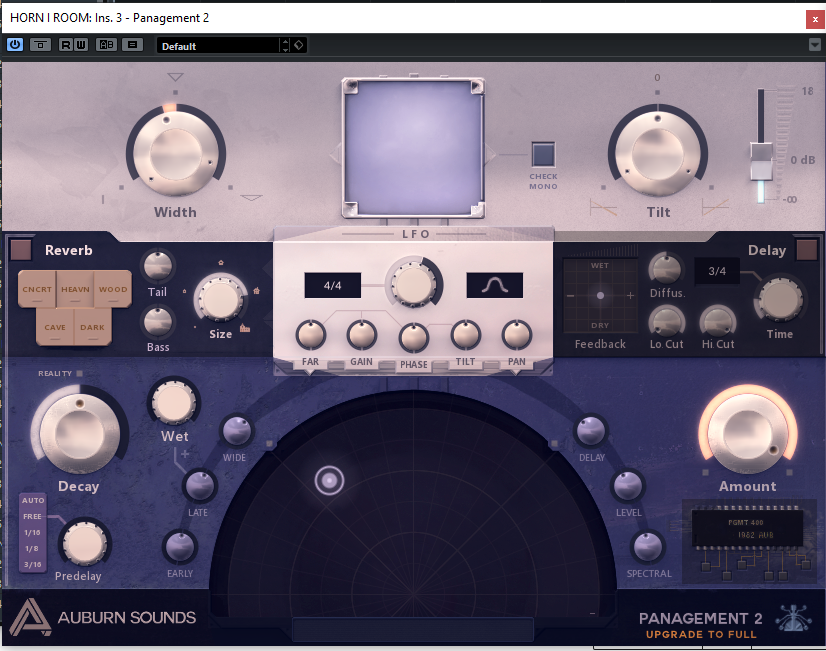Viewport: 826px width, 651px height.
Task: Open the preset management diamond icon
Action: click(299, 45)
